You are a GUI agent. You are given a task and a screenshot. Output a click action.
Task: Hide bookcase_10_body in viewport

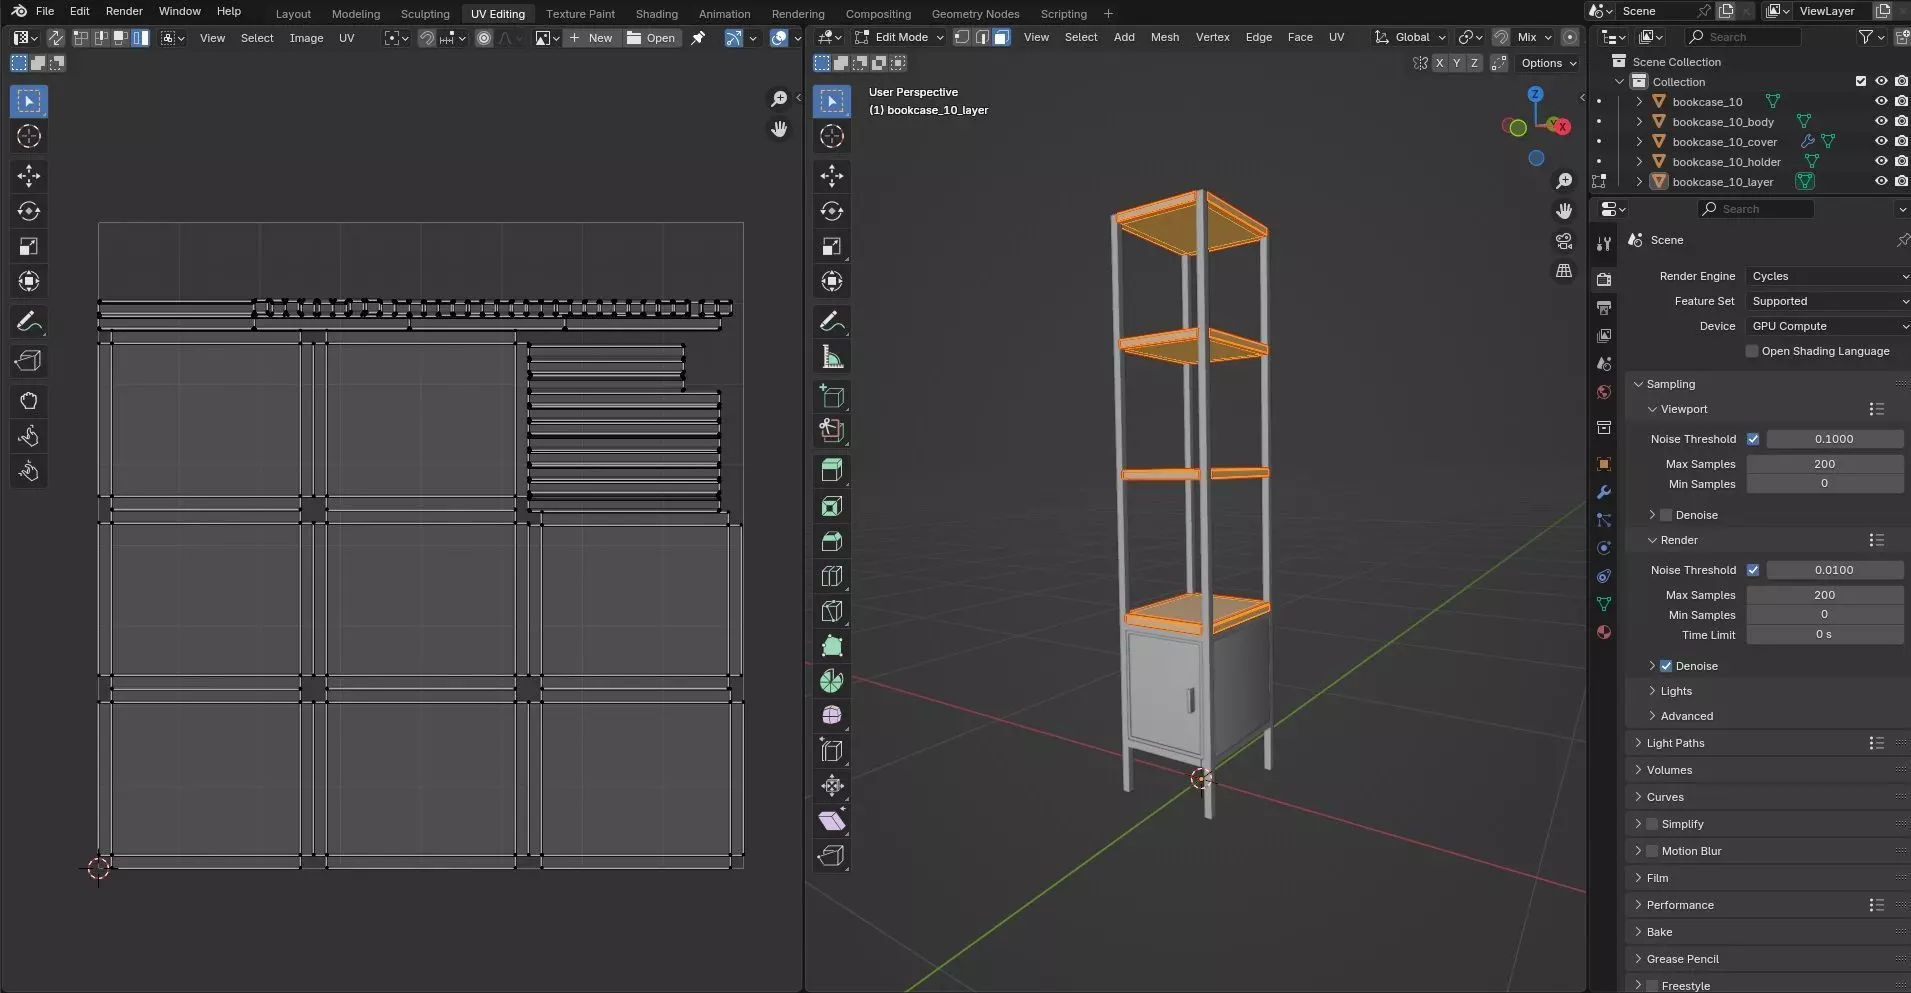point(1881,122)
